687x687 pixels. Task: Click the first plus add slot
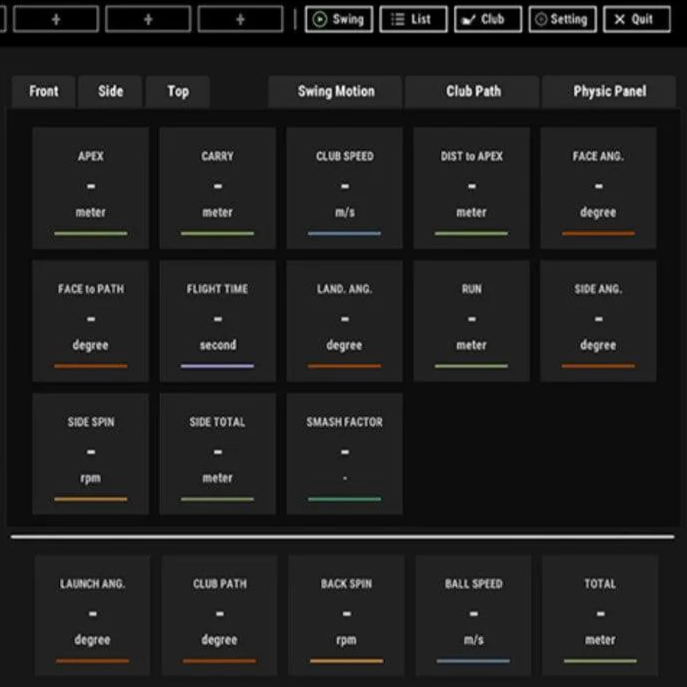tap(56, 19)
